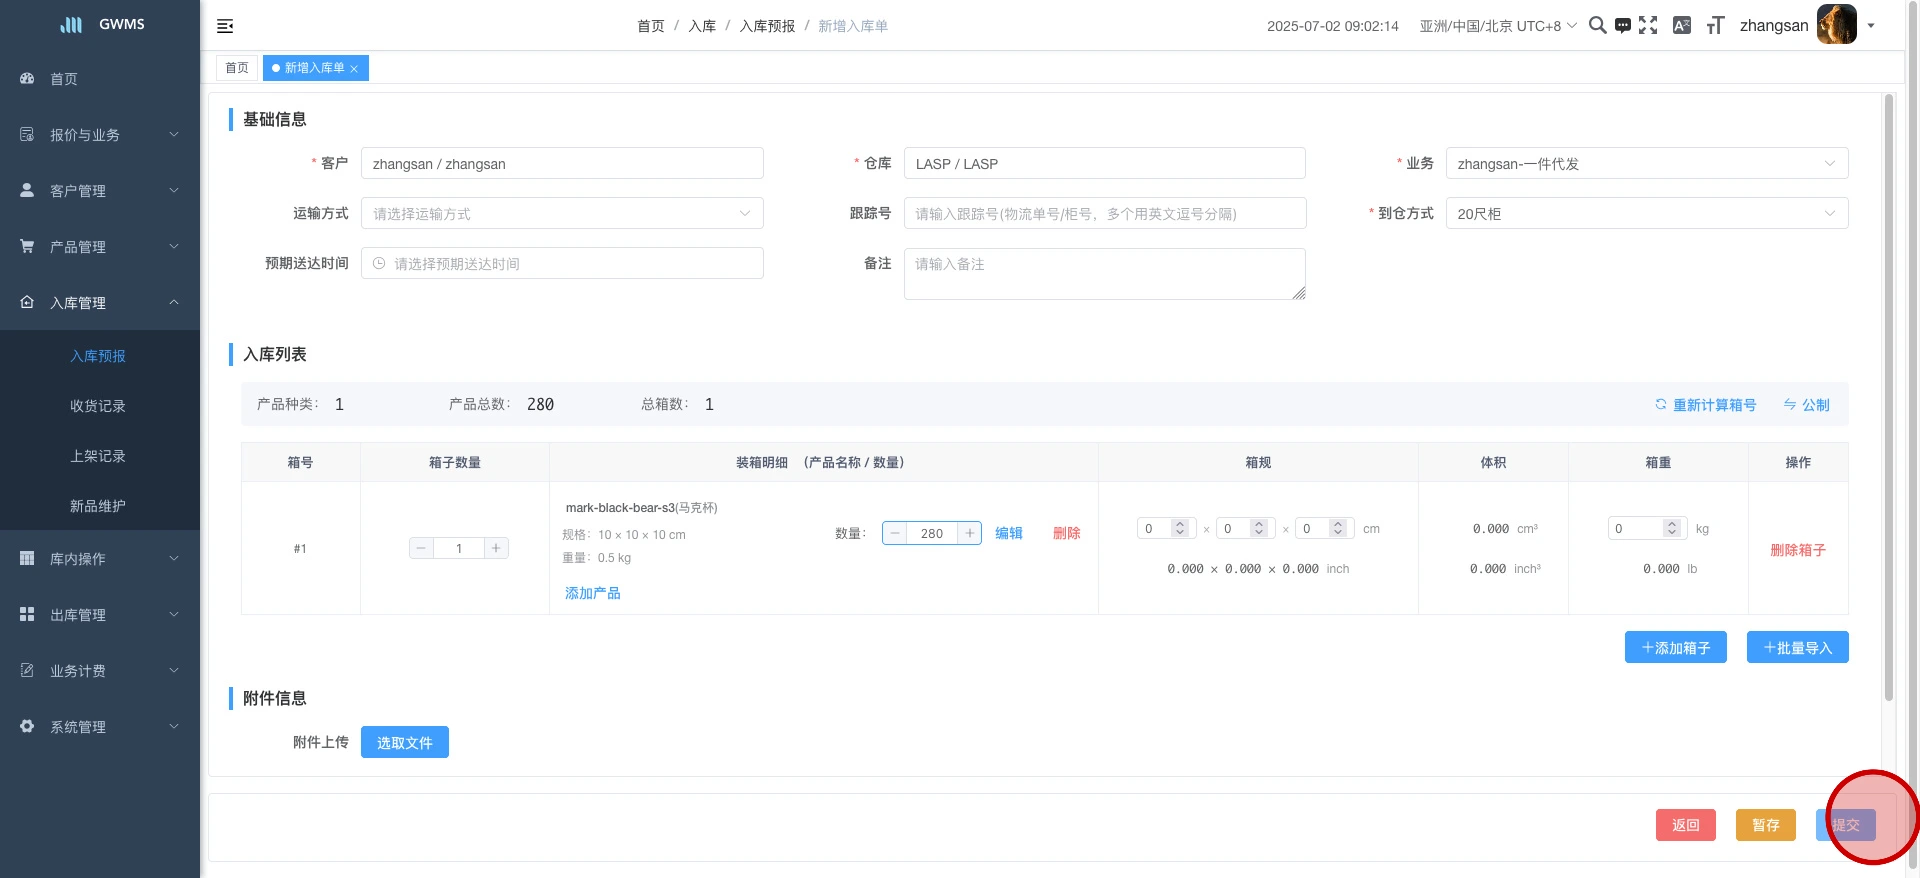Expand the 出库管理 sidebar menu
The height and width of the screenshot is (878, 1920).
[100, 615]
